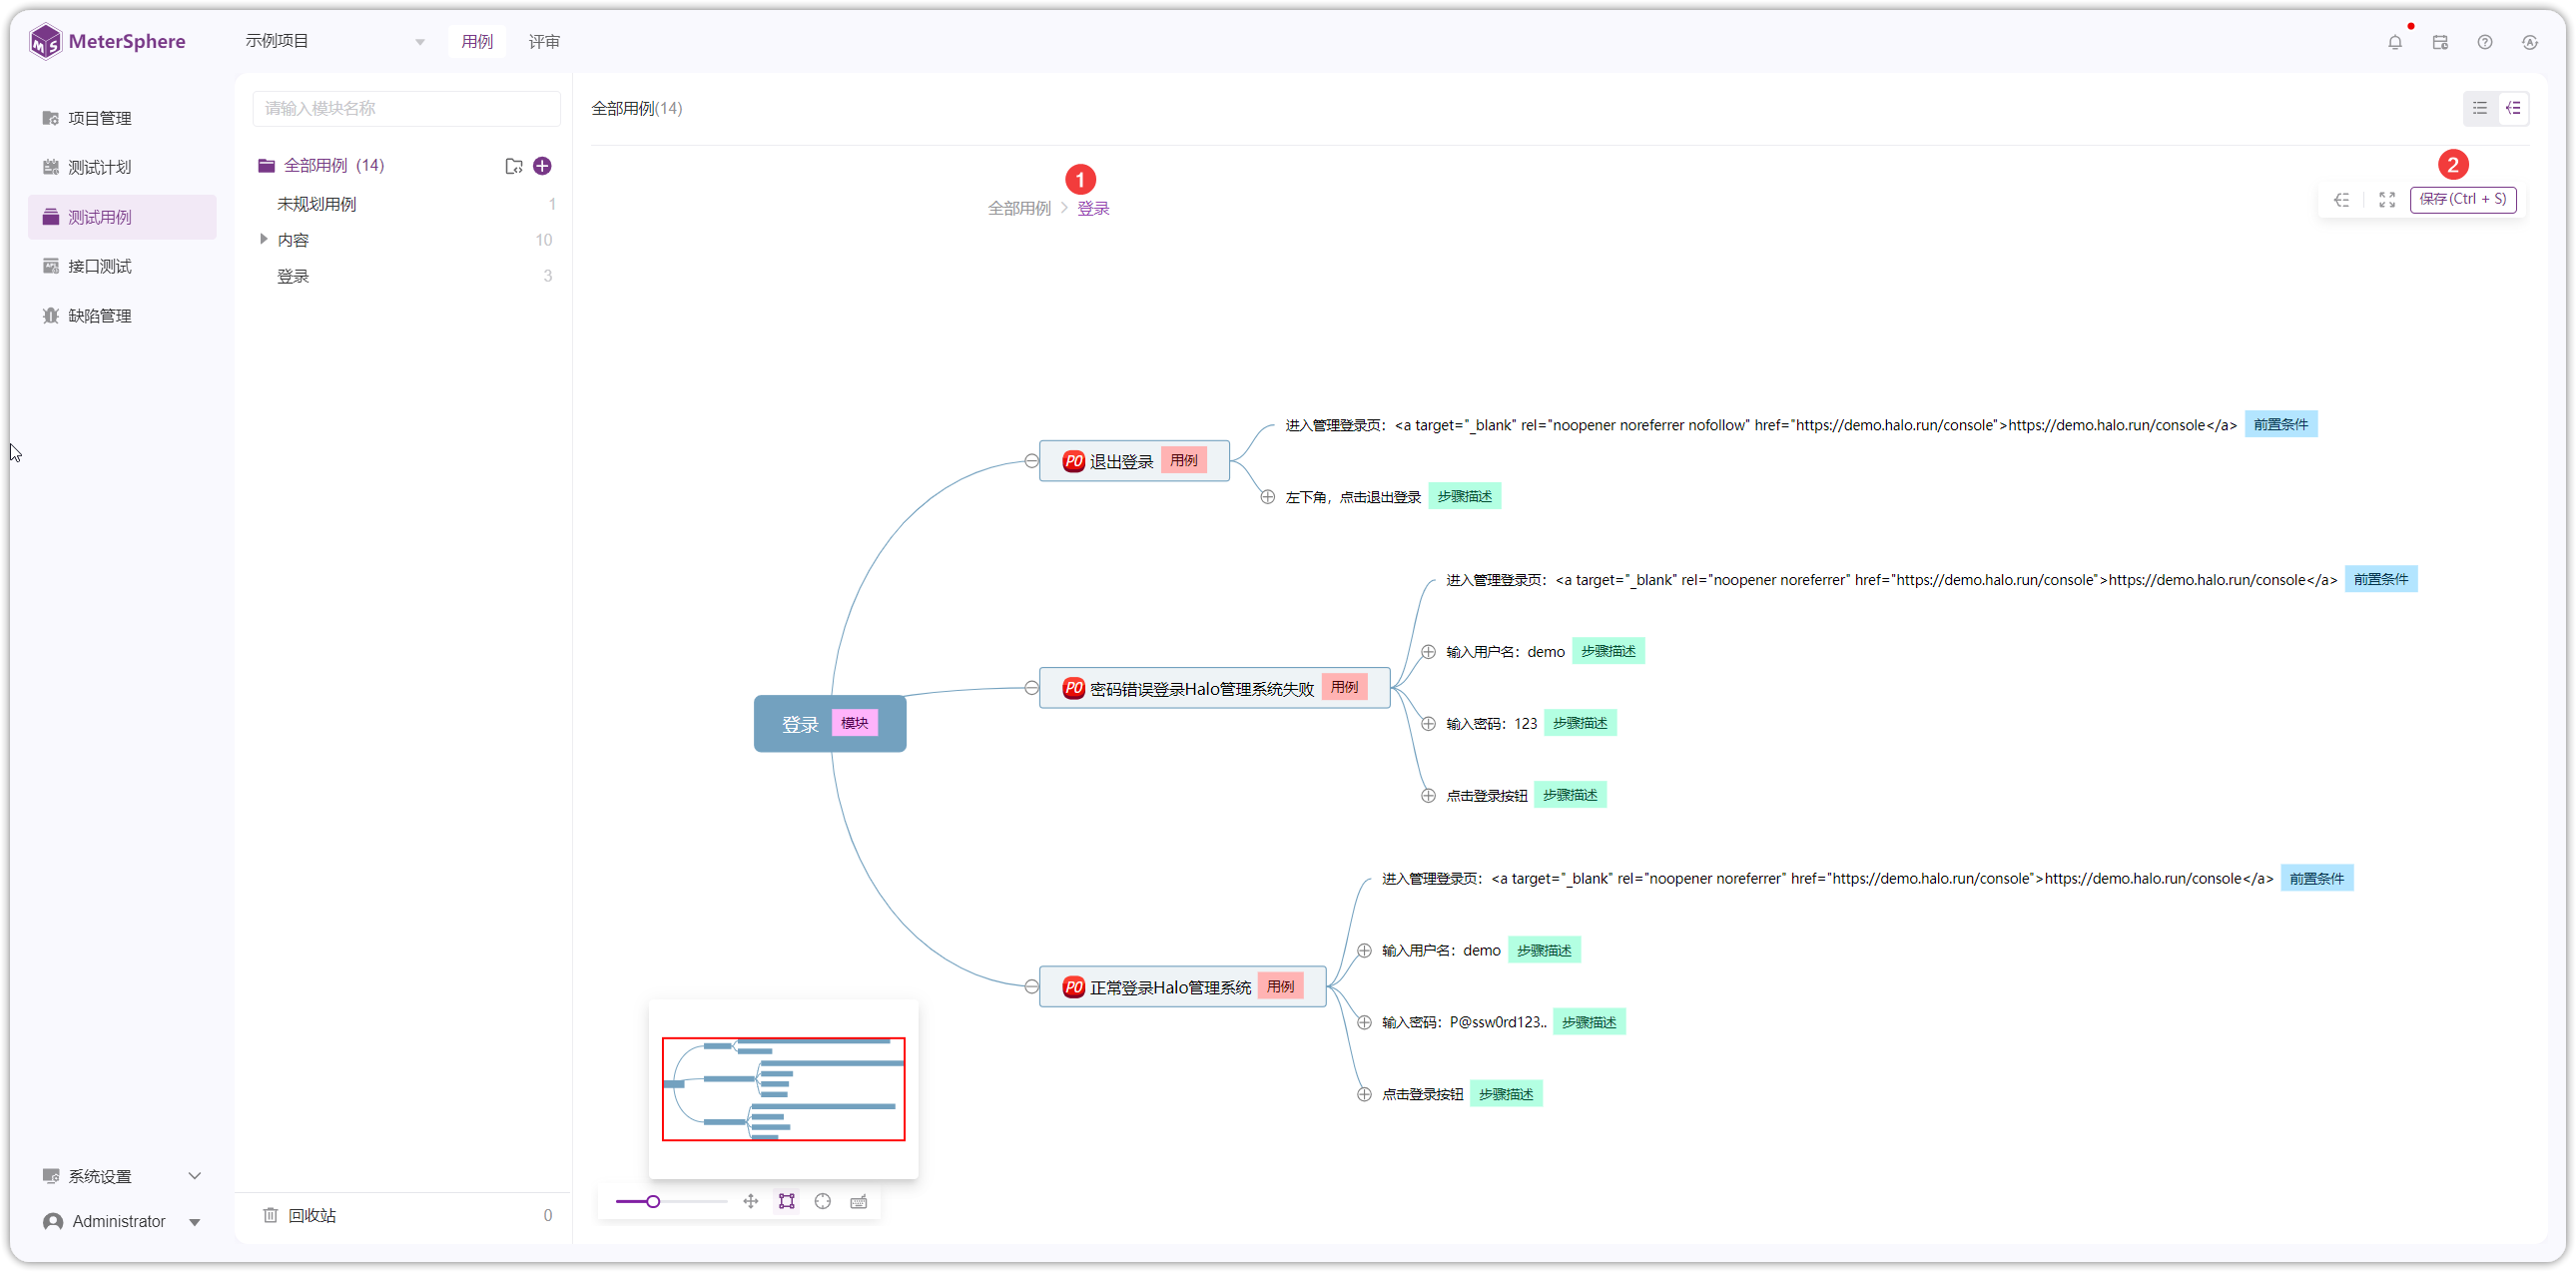Expand the 系统设置 menu
The height and width of the screenshot is (1272, 2576).
122,1176
